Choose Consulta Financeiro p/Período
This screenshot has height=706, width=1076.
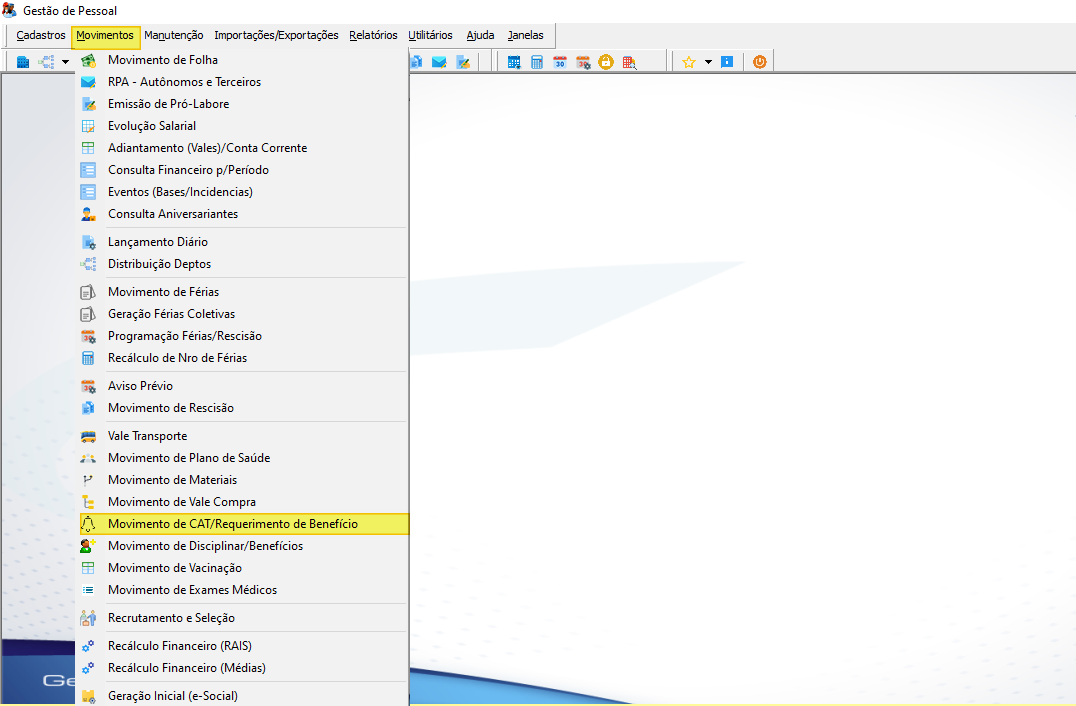pos(243,169)
